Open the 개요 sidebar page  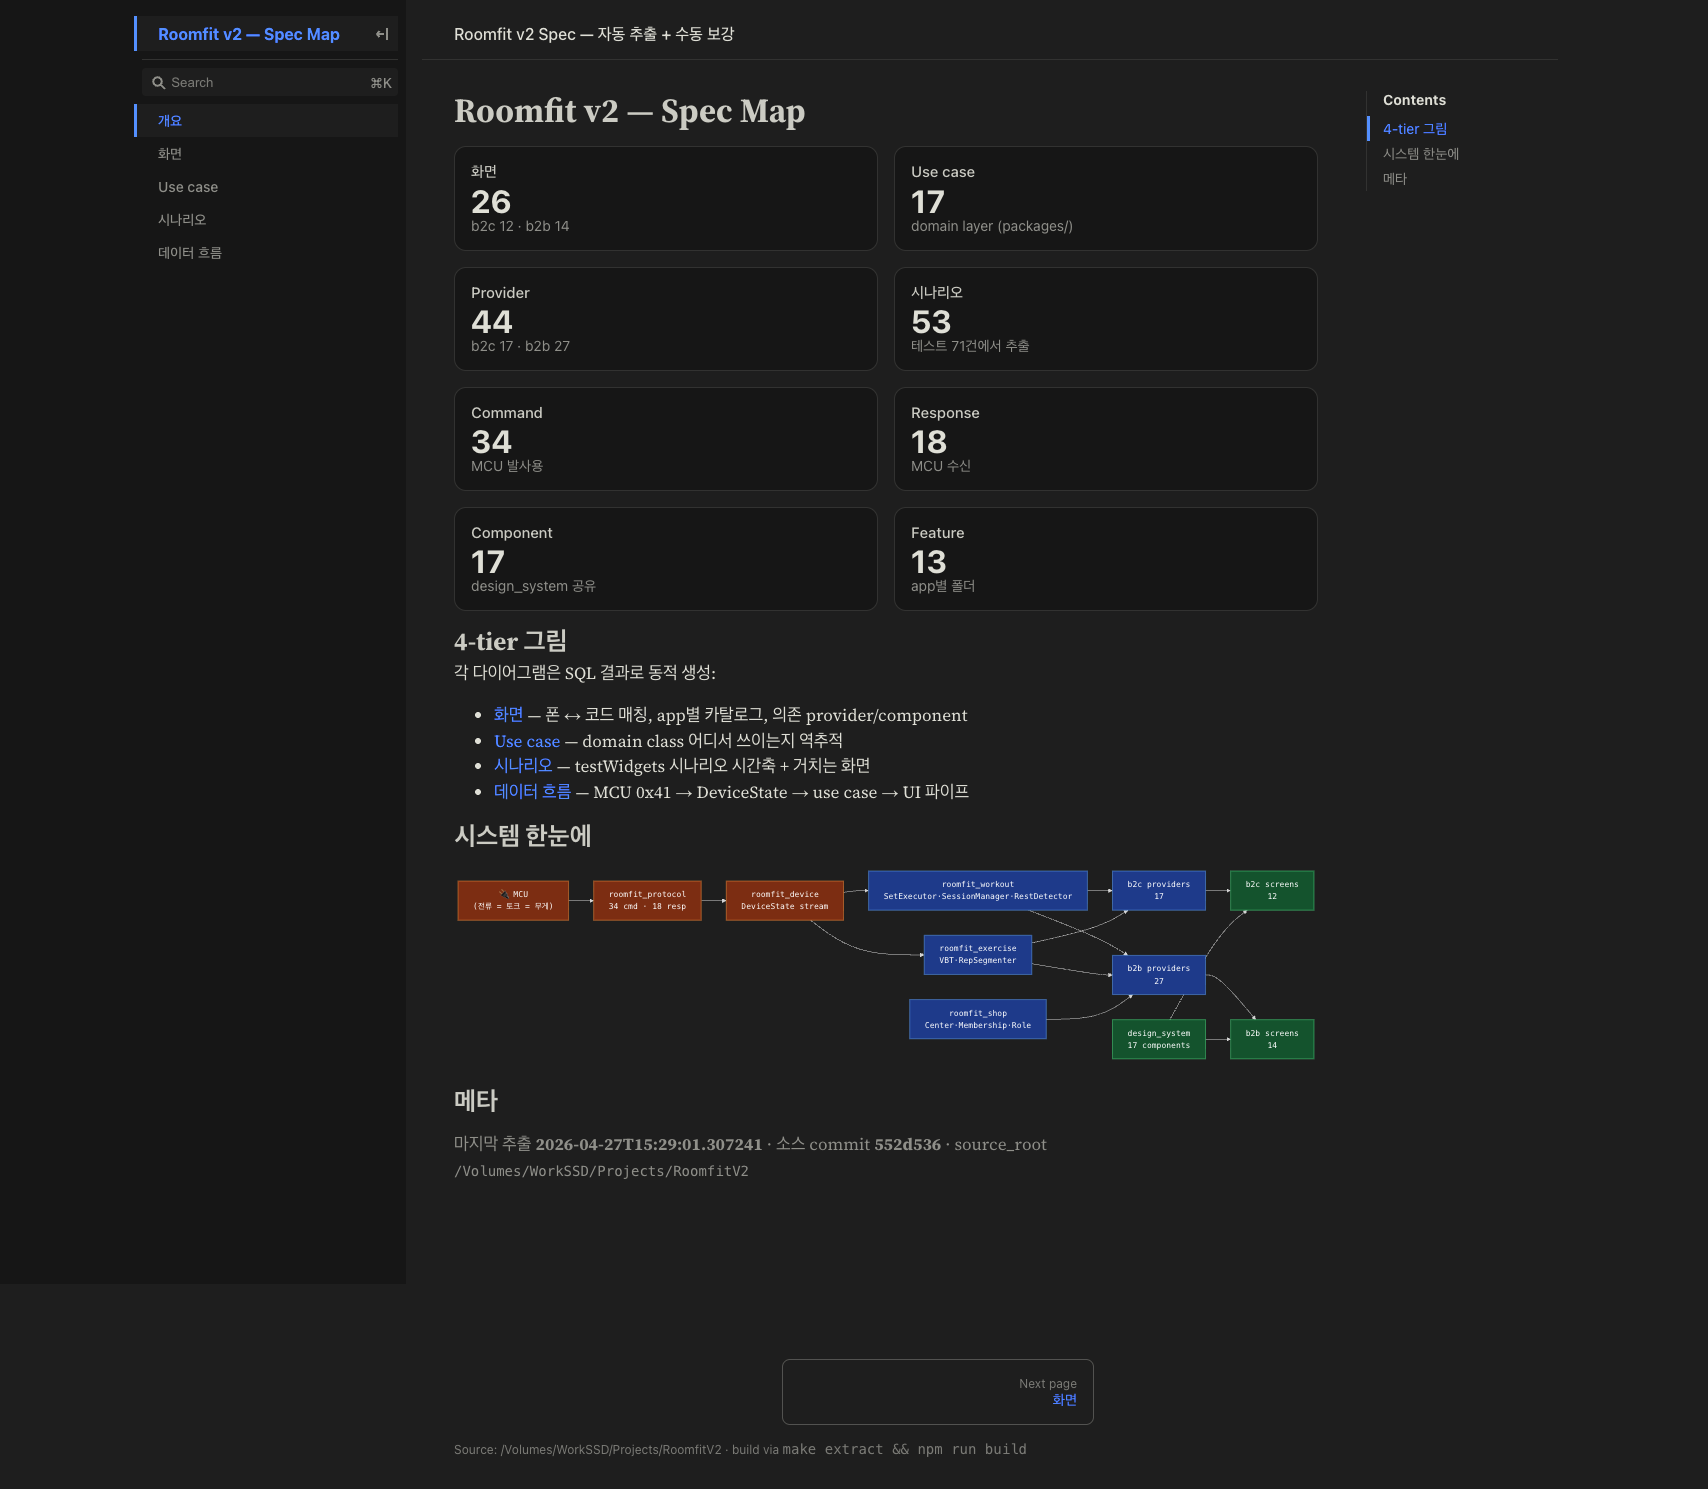pos(170,121)
